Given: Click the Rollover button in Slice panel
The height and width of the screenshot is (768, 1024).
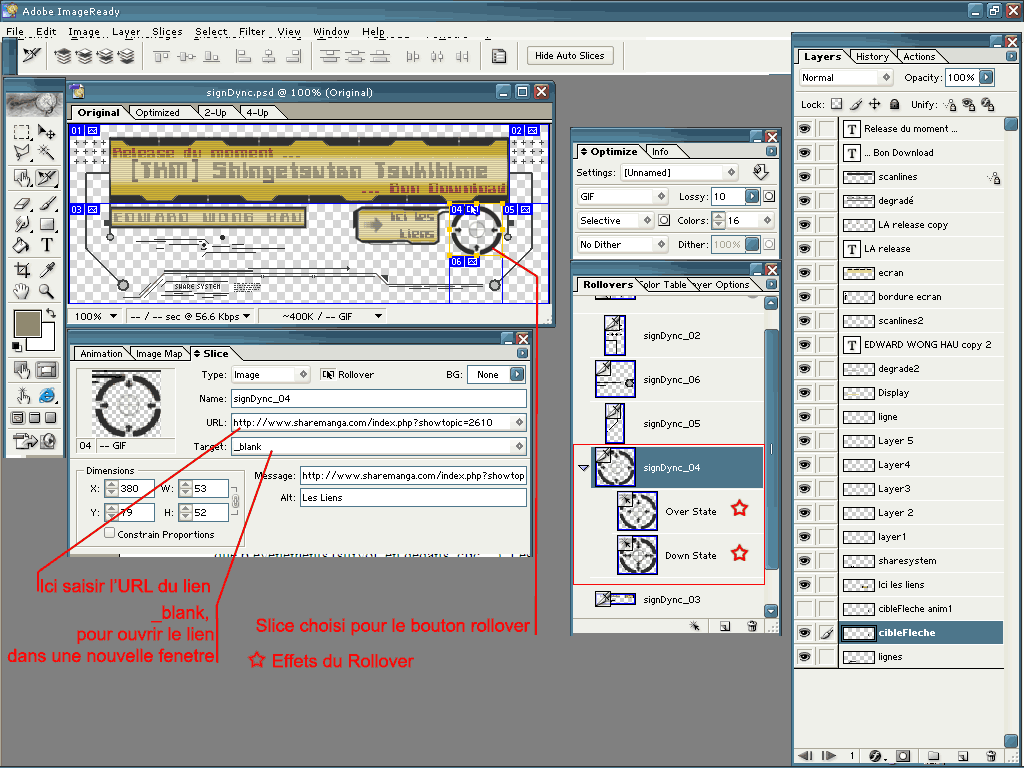Looking at the screenshot, I should point(347,375).
